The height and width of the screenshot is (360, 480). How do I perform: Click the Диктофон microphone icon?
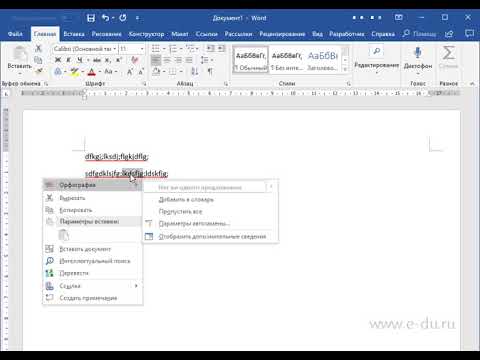pos(418,53)
